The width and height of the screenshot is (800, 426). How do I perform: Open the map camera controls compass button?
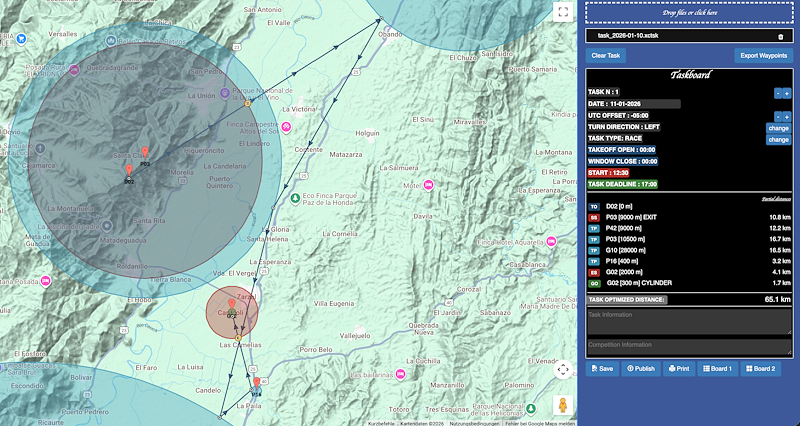click(x=563, y=370)
